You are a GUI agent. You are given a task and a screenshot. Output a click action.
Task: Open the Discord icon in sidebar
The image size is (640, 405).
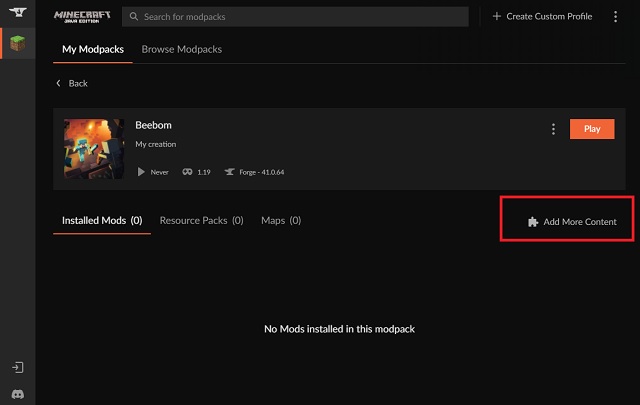[x=18, y=394]
